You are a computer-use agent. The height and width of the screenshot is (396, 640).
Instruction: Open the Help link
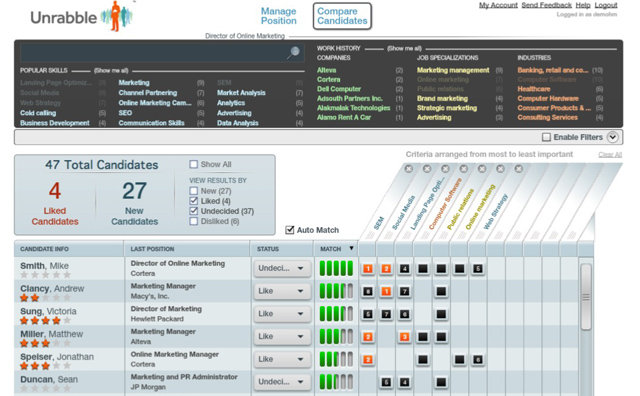coord(583,5)
